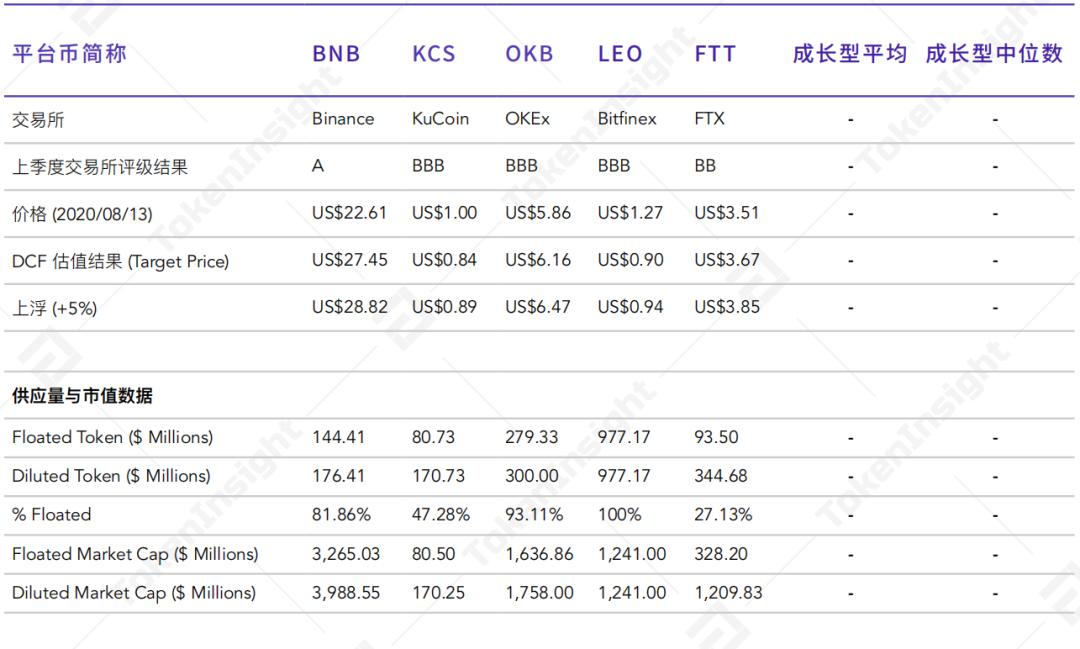The height and width of the screenshot is (649, 1080).
Task: Select the % Floated row label
Action: pyautogui.click(x=51, y=515)
